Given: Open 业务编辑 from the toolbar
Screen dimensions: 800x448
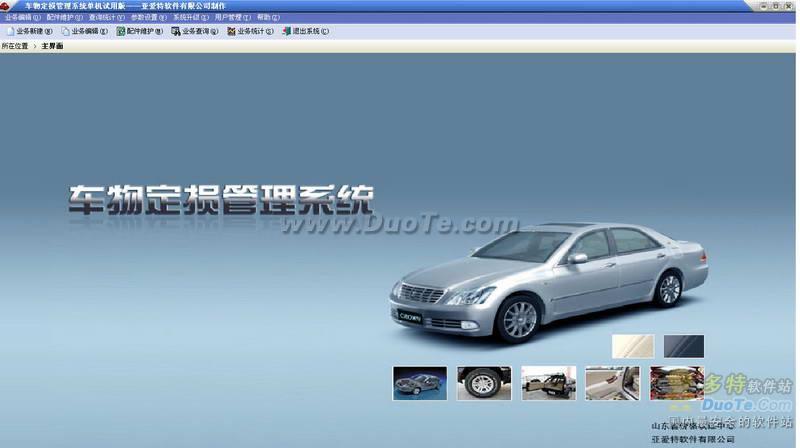Looking at the screenshot, I should click(85, 31).
